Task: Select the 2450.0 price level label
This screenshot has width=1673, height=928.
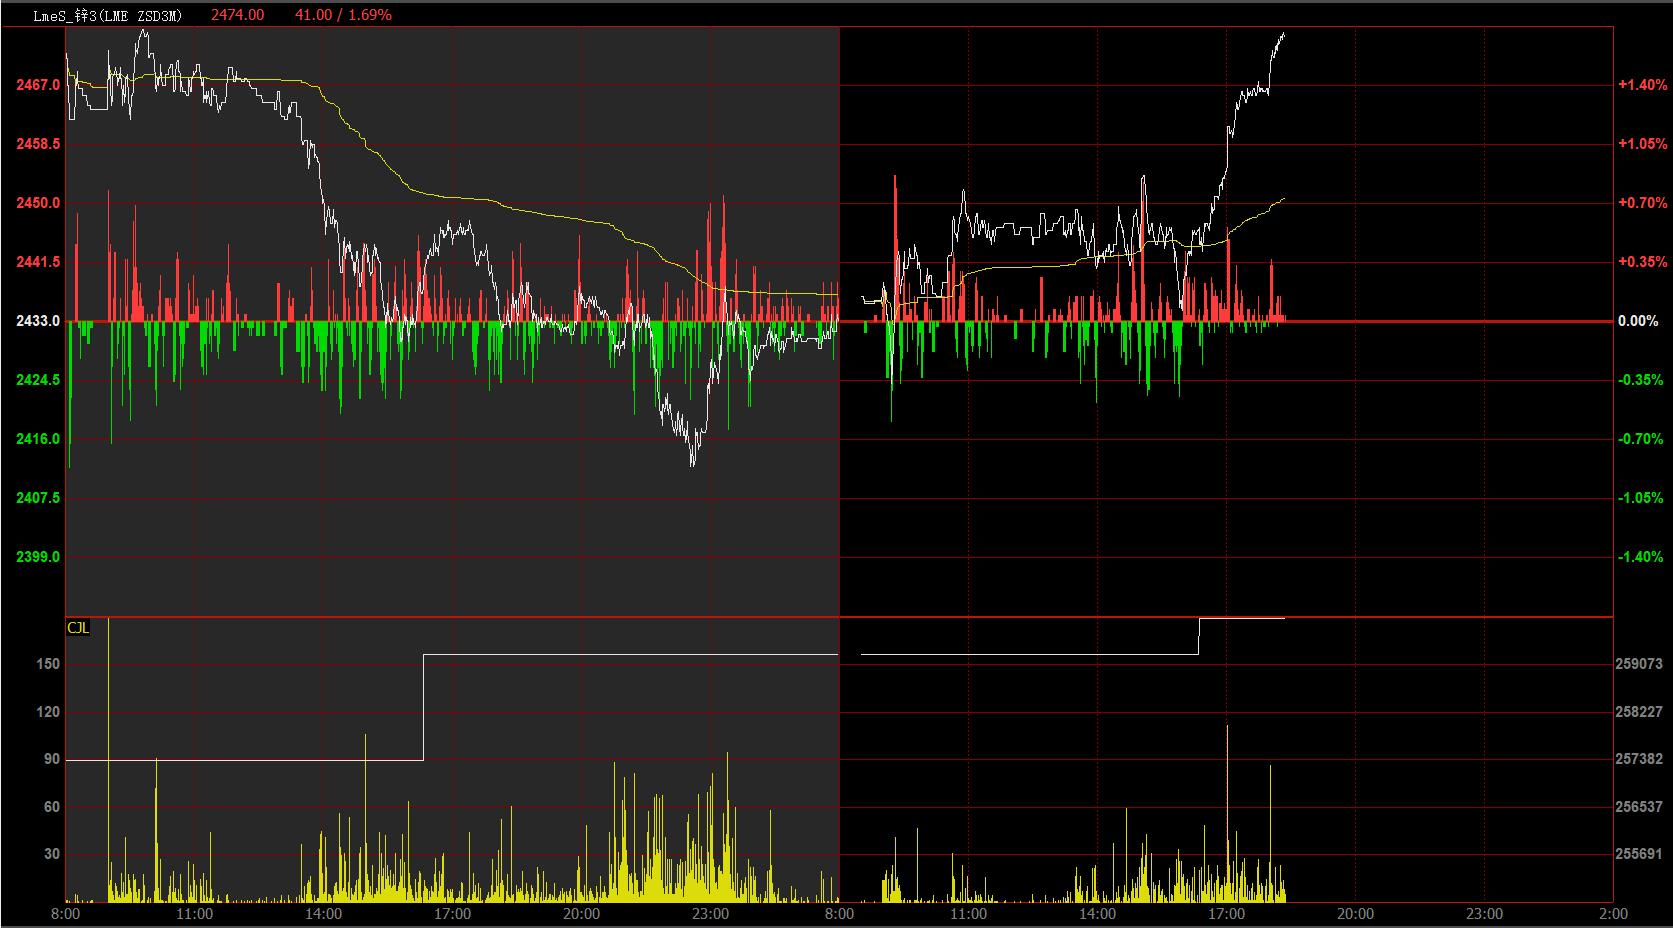Action: coord(38,203)
